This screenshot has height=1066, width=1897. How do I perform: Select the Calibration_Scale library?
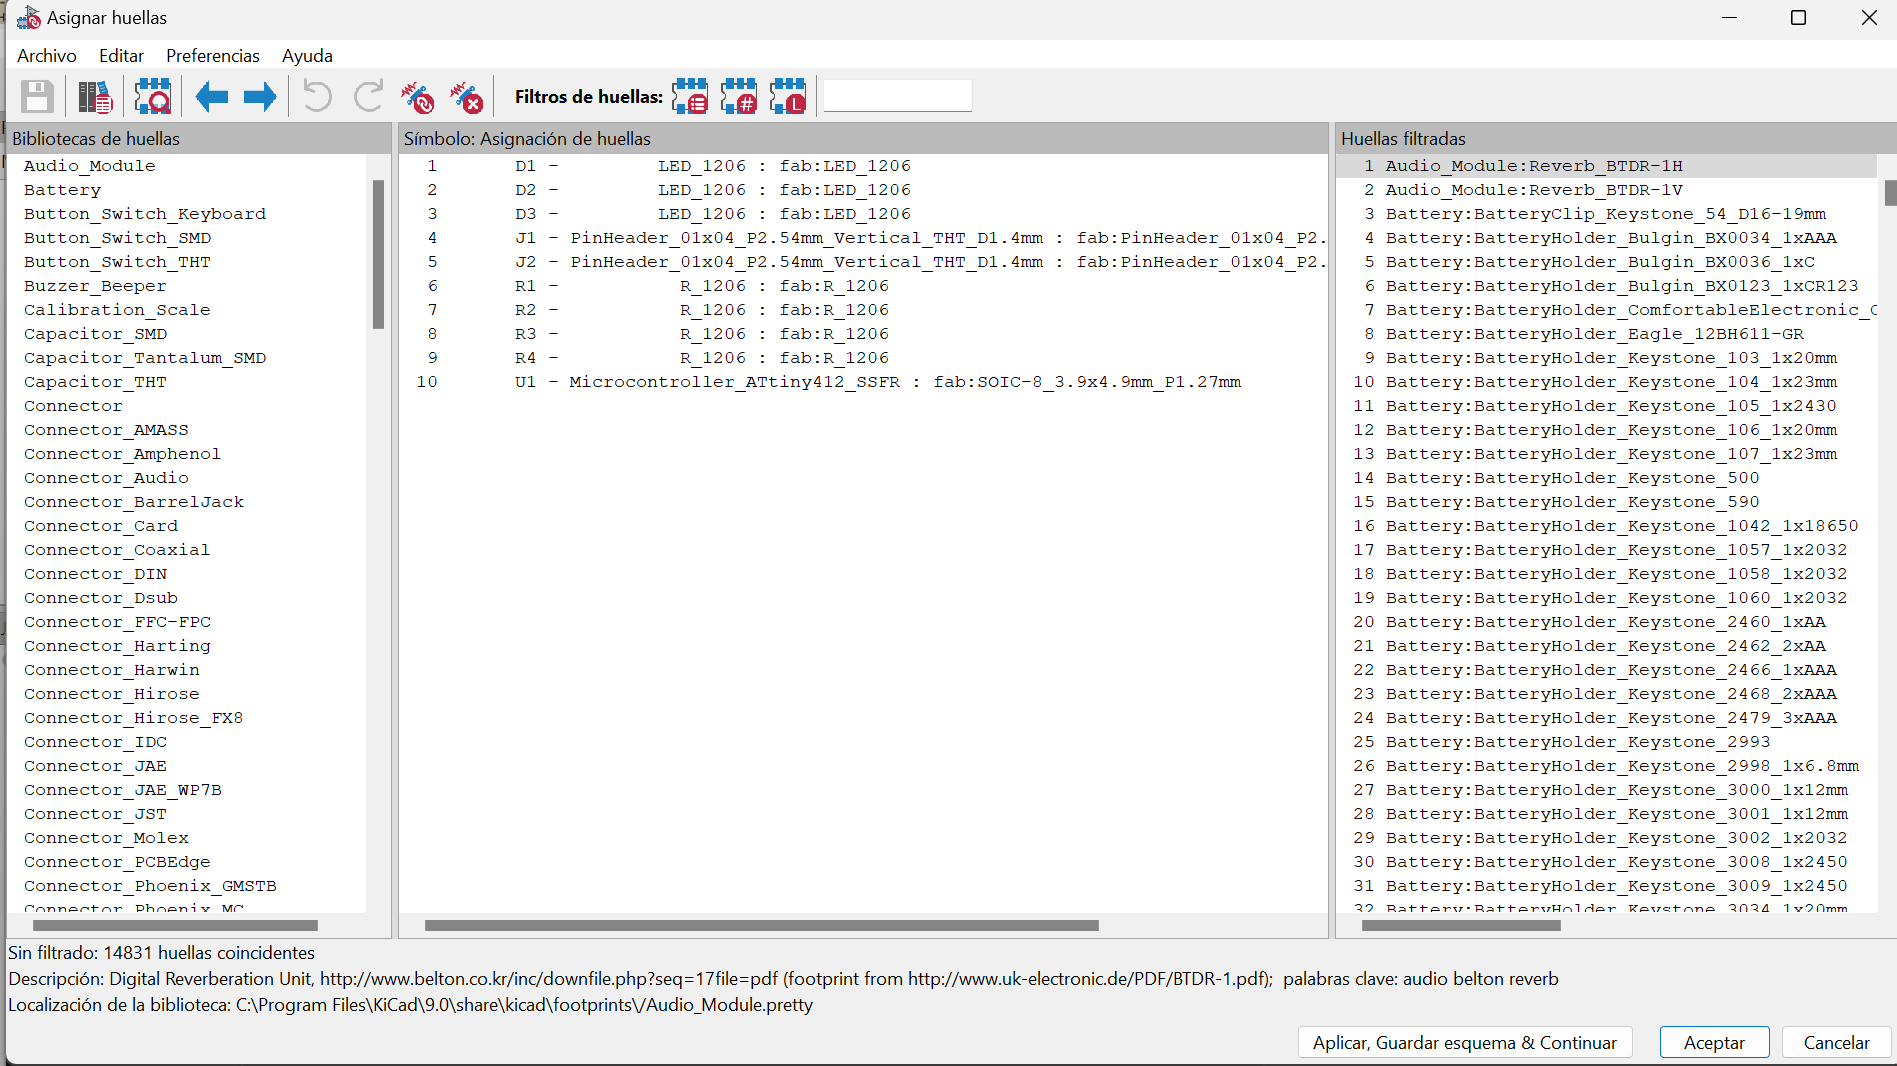117,310
